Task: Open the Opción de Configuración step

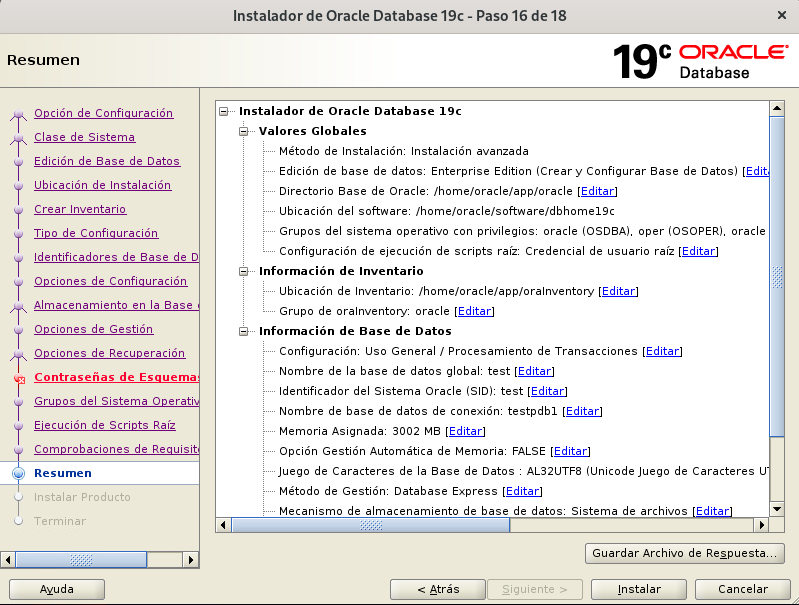Action: [x=103, y=113]
